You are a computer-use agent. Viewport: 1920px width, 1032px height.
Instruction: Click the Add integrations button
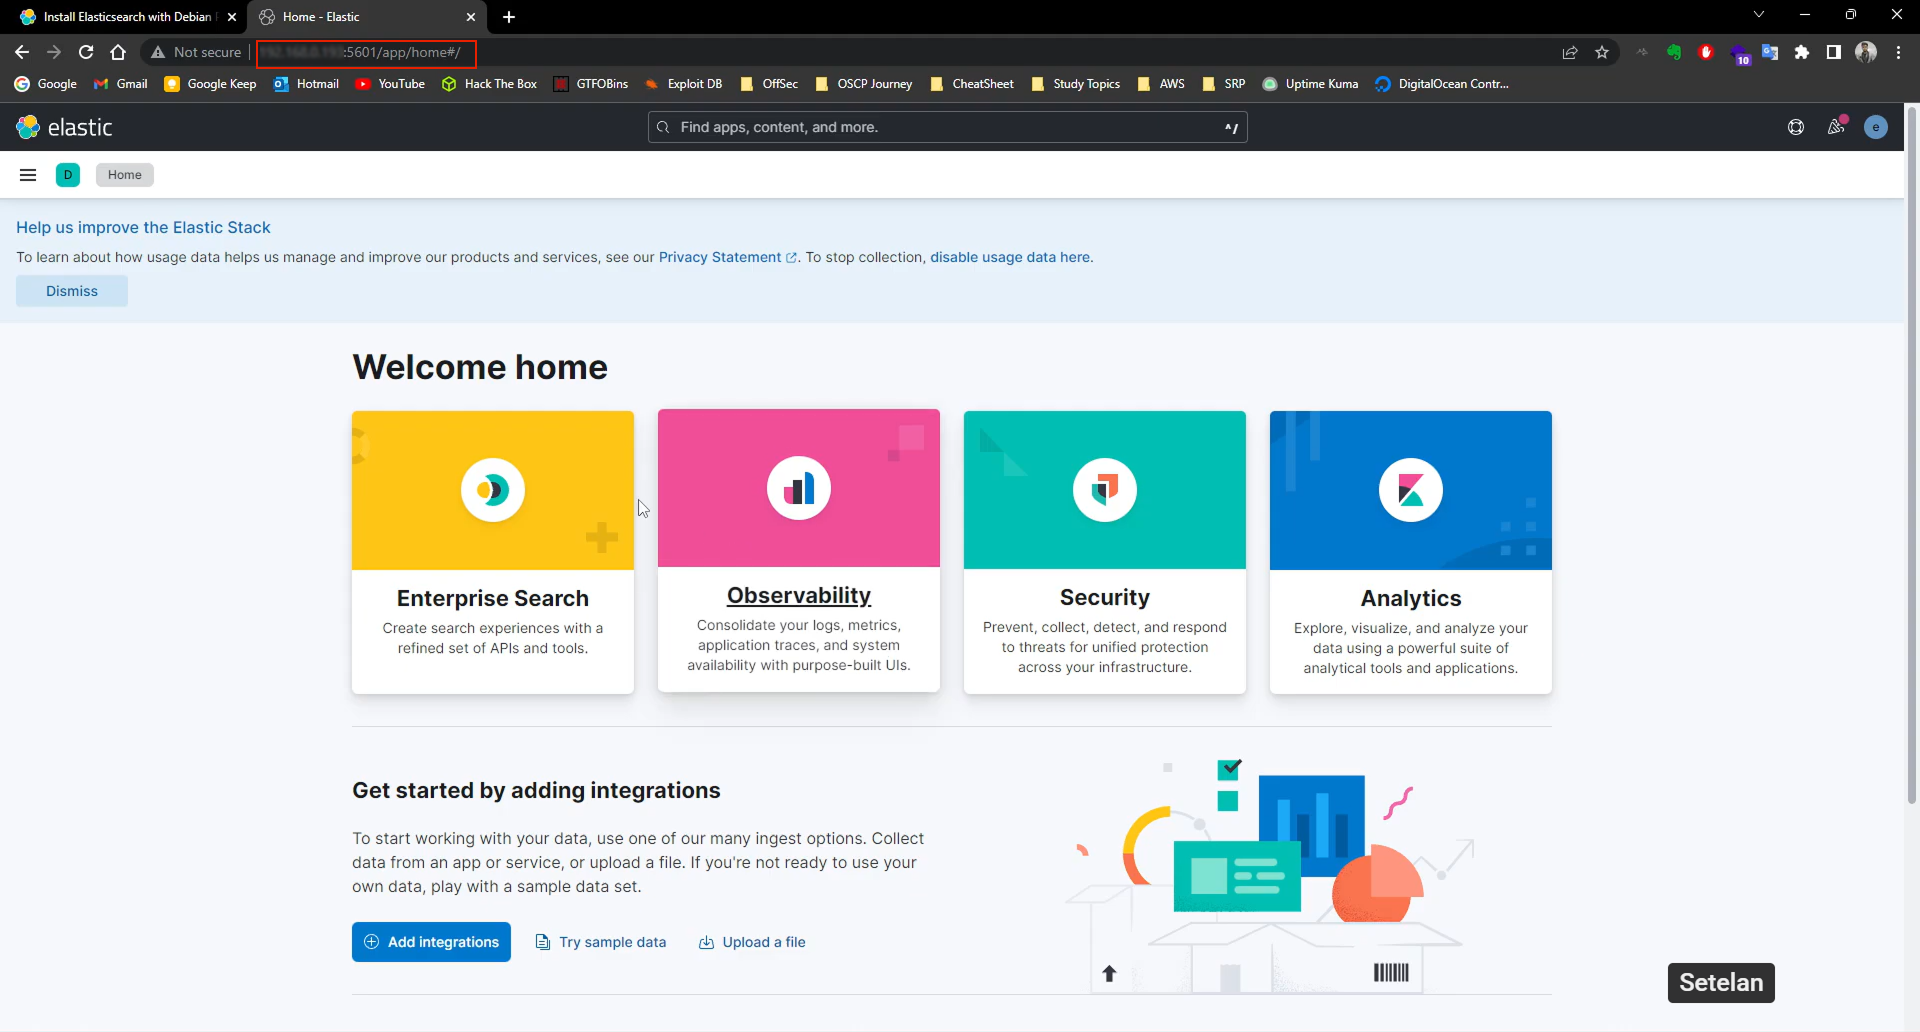tap(431, 941)
